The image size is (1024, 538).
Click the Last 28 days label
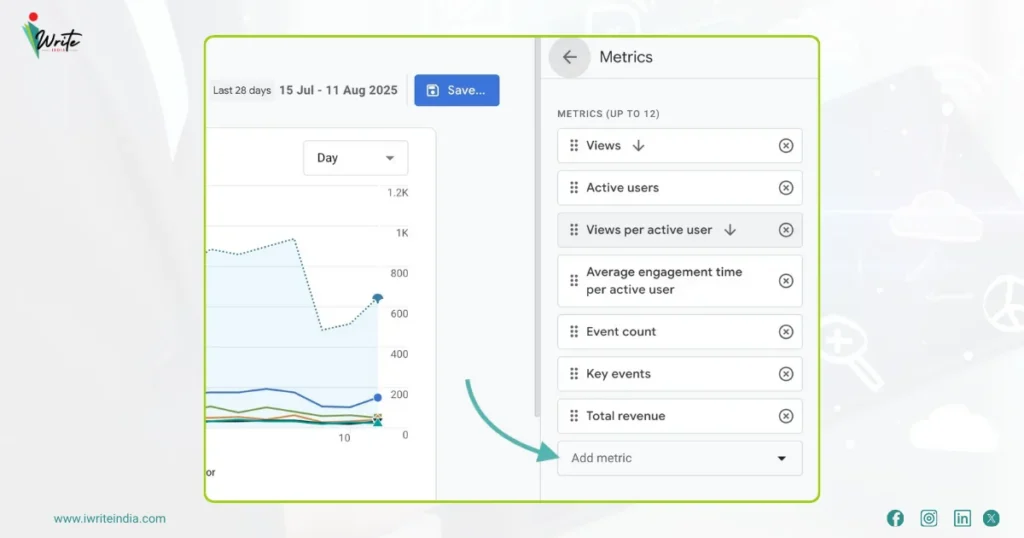pos(242,90)
